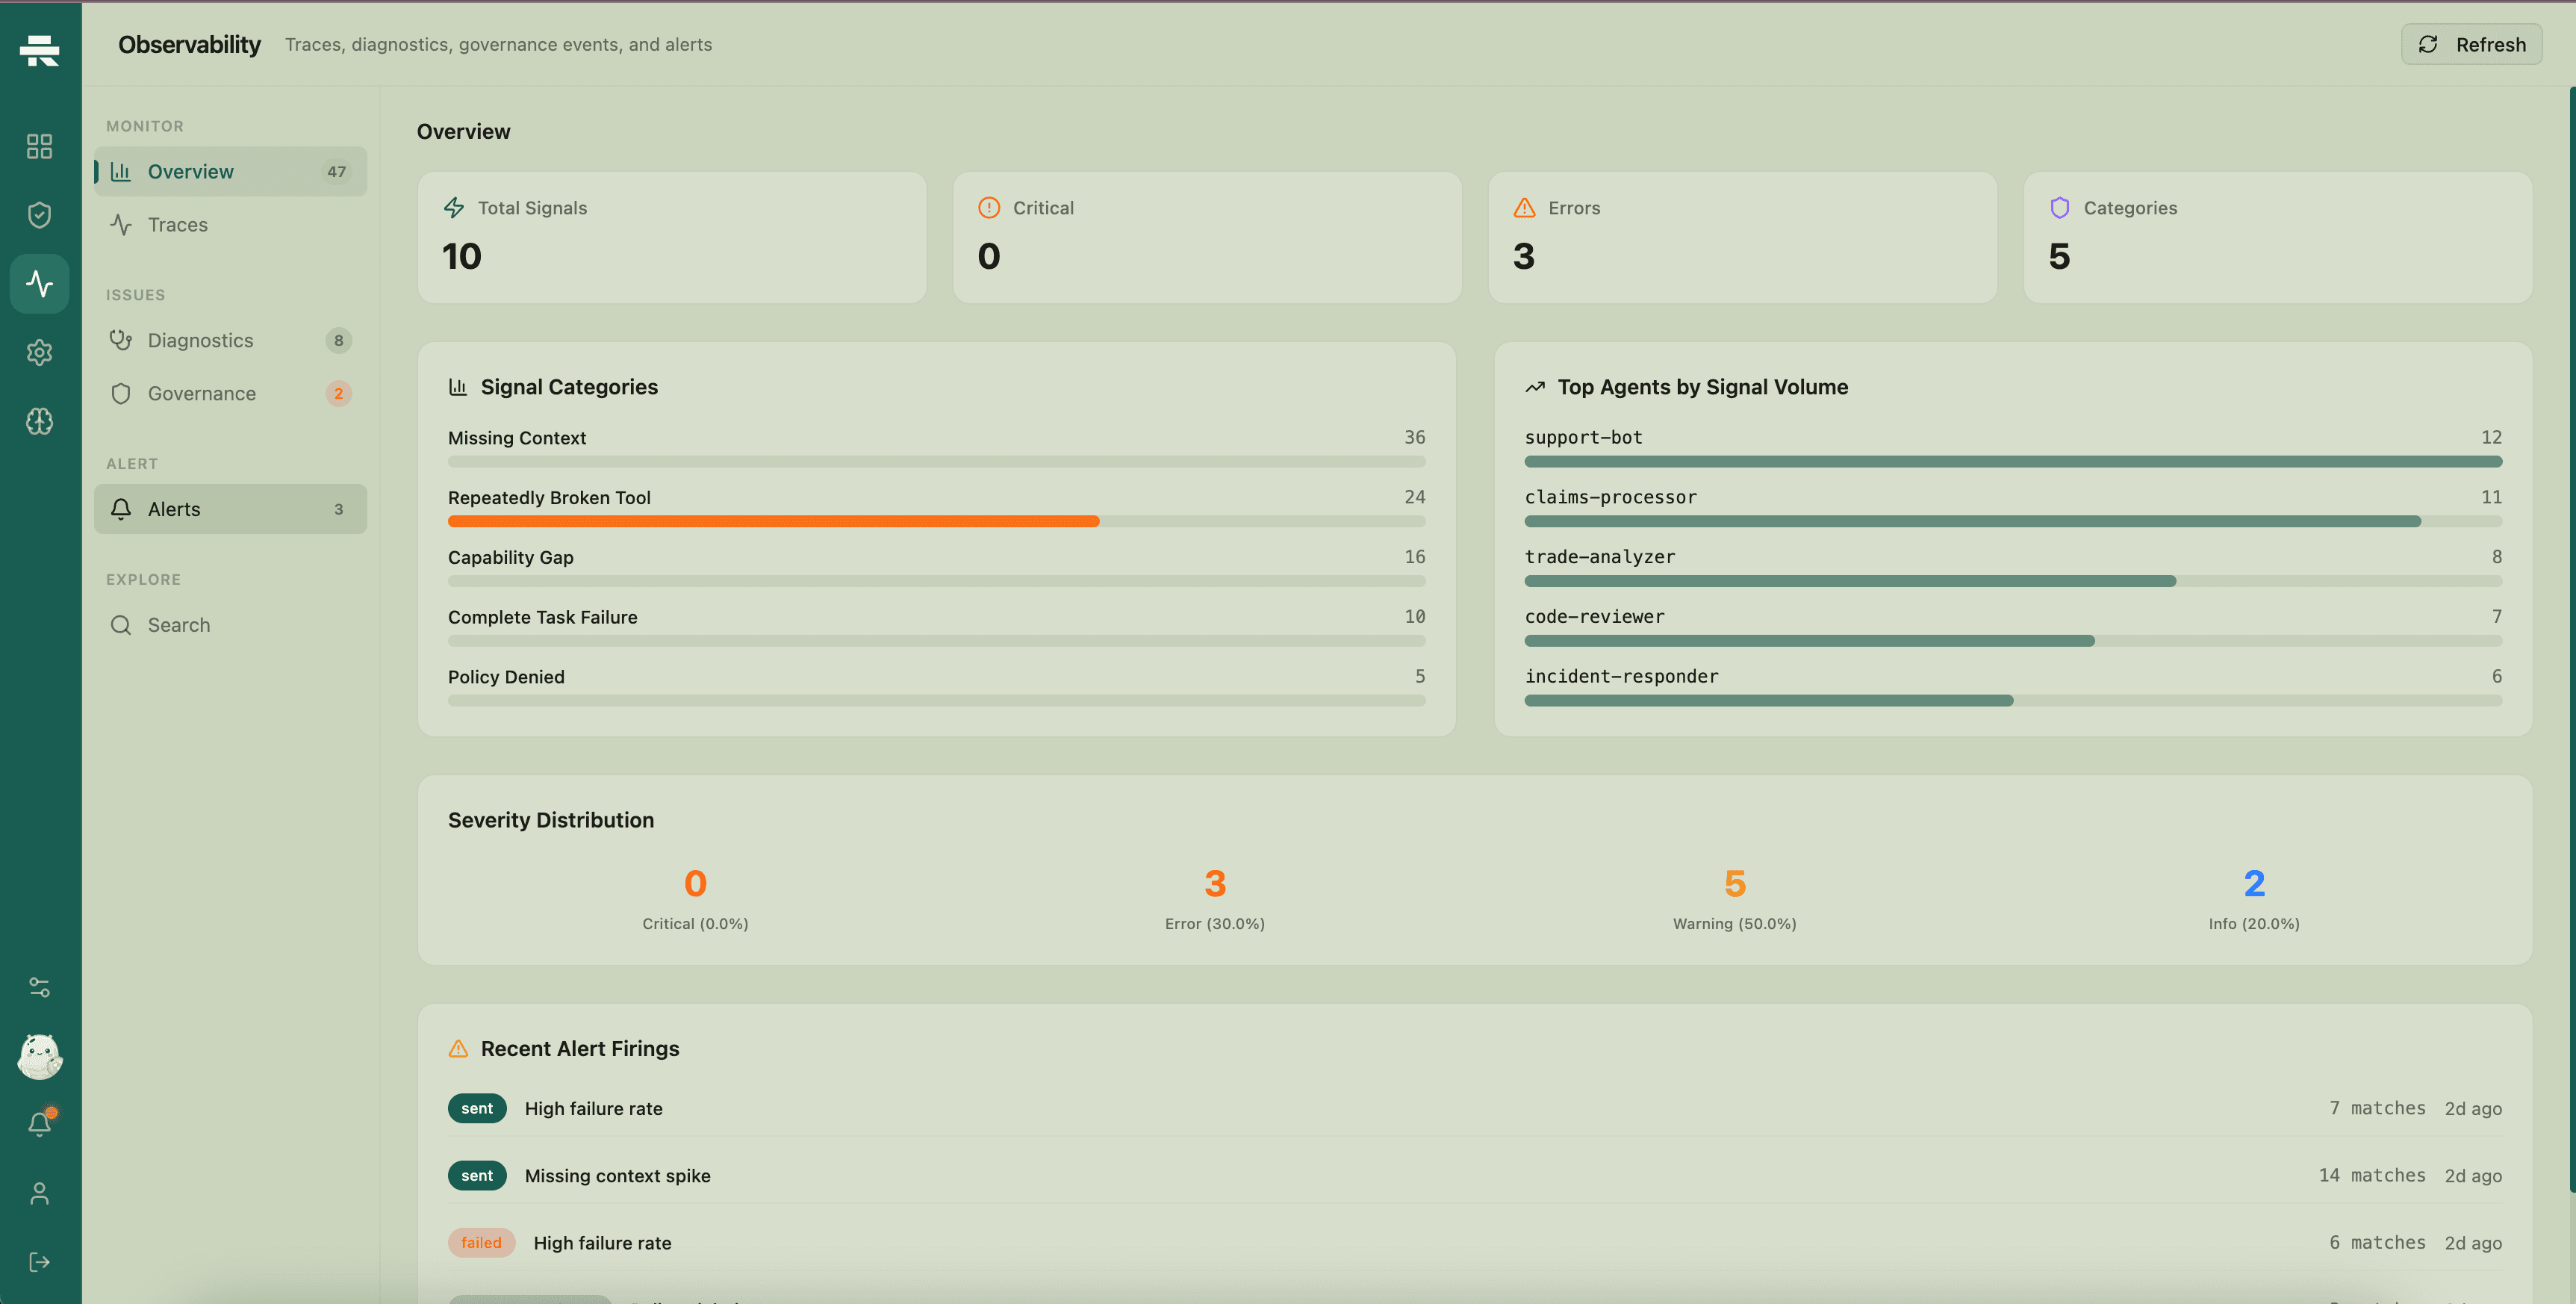The width and height of the screenshot is (2576, 1304).
Task: Click the Governance shield icon
Action: coord(121,394)
